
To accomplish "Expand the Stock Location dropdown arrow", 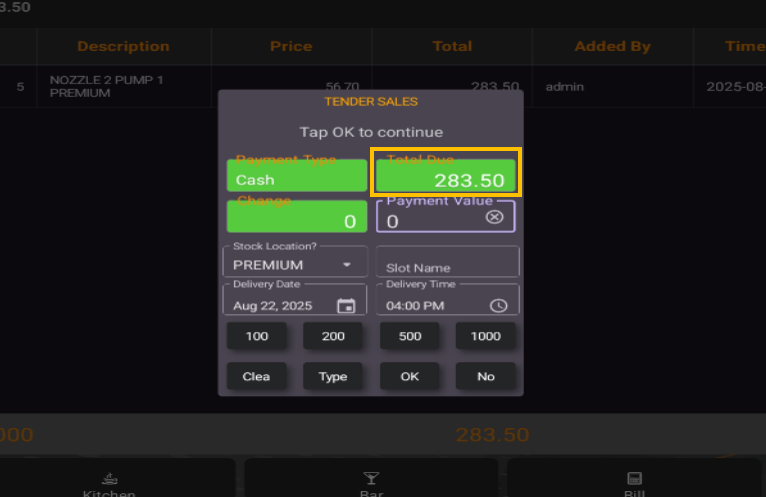I will (347, 265).
